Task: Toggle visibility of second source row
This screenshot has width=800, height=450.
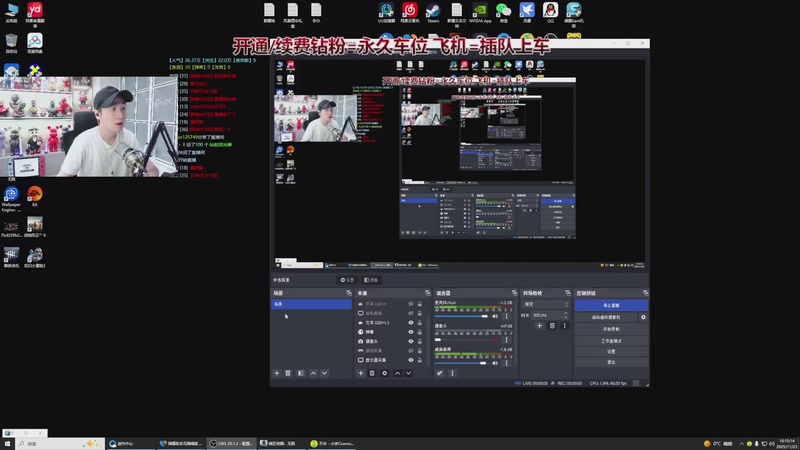Action: 410,313
